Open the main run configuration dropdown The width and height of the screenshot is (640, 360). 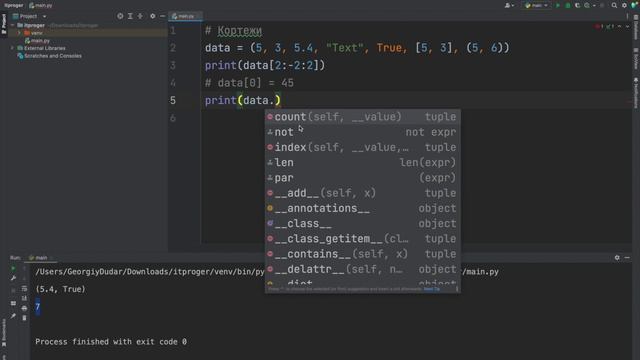click(536, 5)
